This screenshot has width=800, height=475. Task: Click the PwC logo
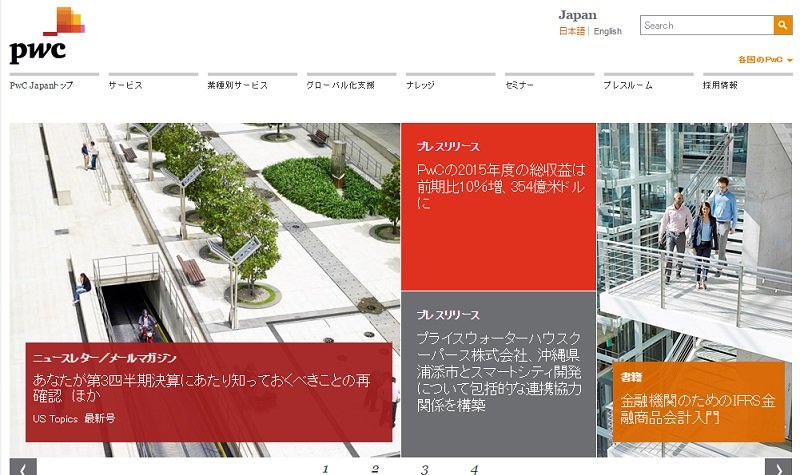pos(47,36)
